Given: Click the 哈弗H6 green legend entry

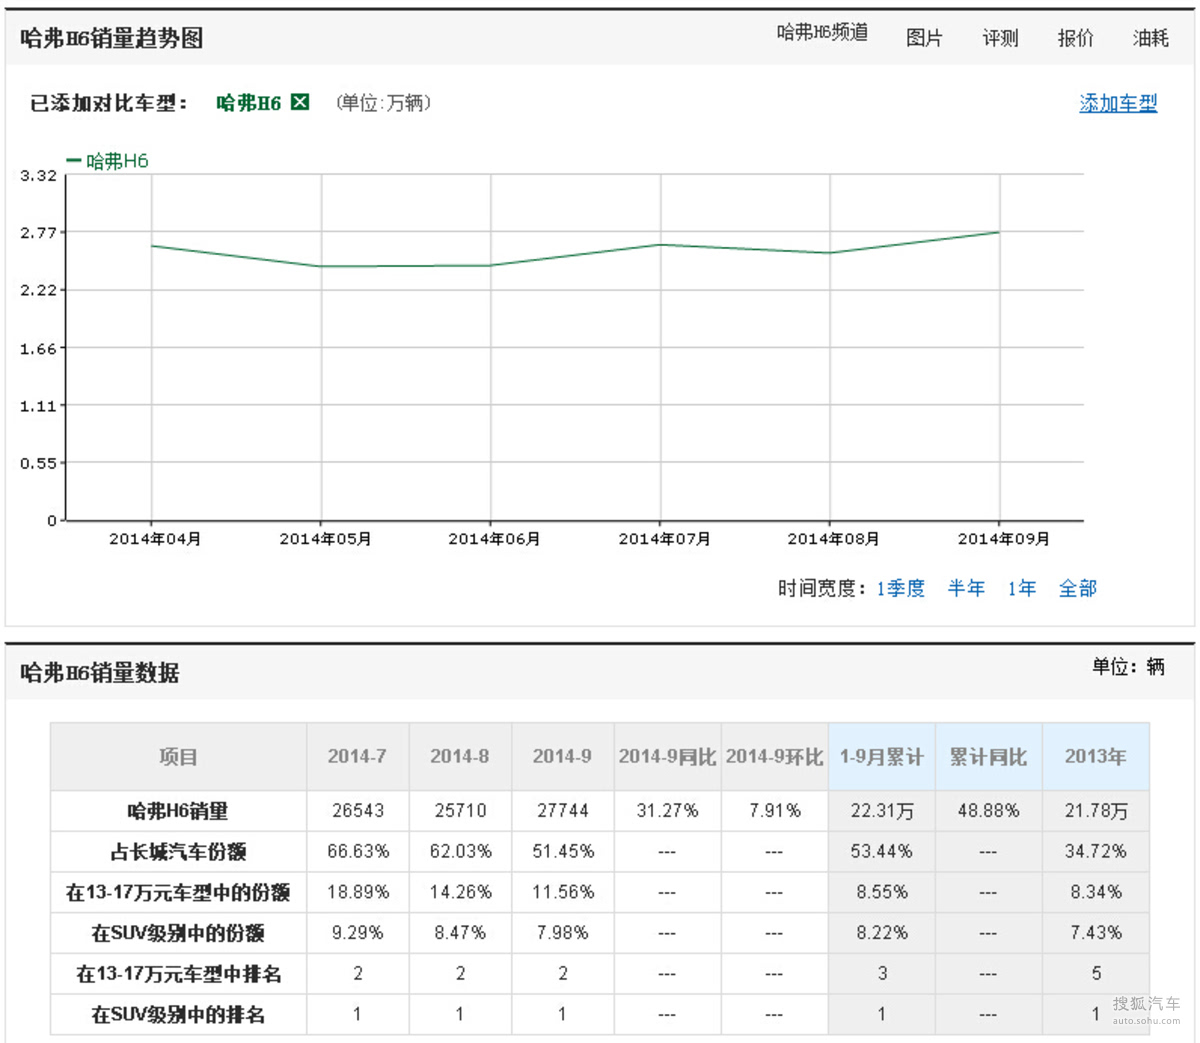Looking at the screenshot, I should 108,161.
